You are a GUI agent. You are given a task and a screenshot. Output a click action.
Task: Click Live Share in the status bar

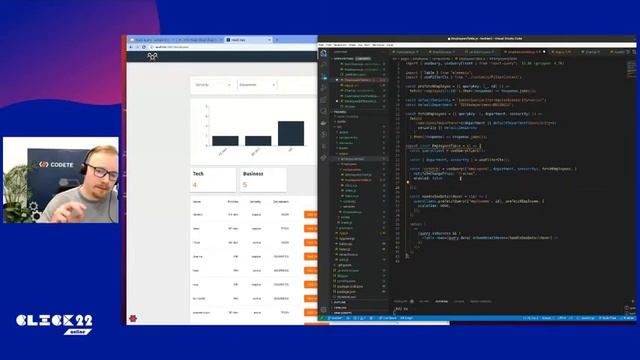pyautogui.click(x=388, y=318)
